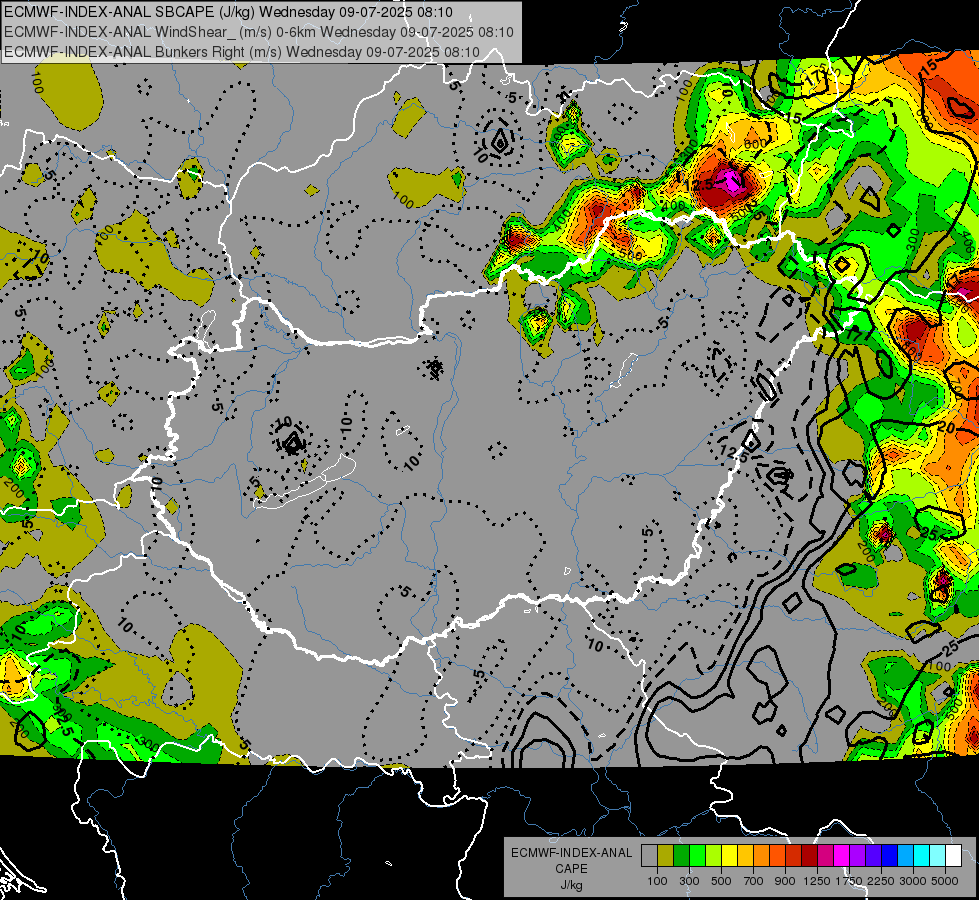Click the legend value 3000
979x900 pixels.
coord(913,881)
